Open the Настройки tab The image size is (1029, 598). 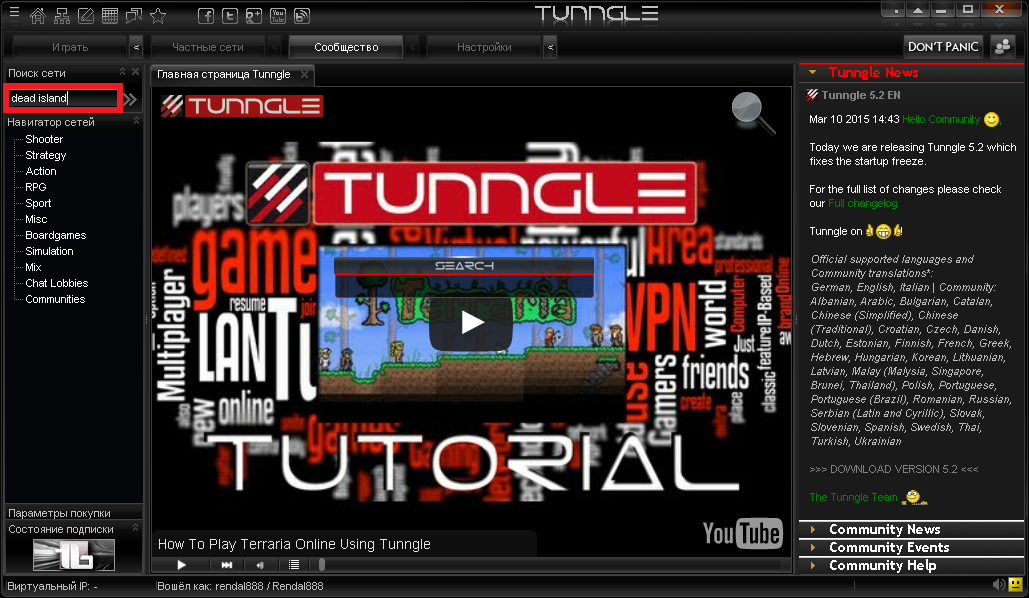(x=484, y=47)
